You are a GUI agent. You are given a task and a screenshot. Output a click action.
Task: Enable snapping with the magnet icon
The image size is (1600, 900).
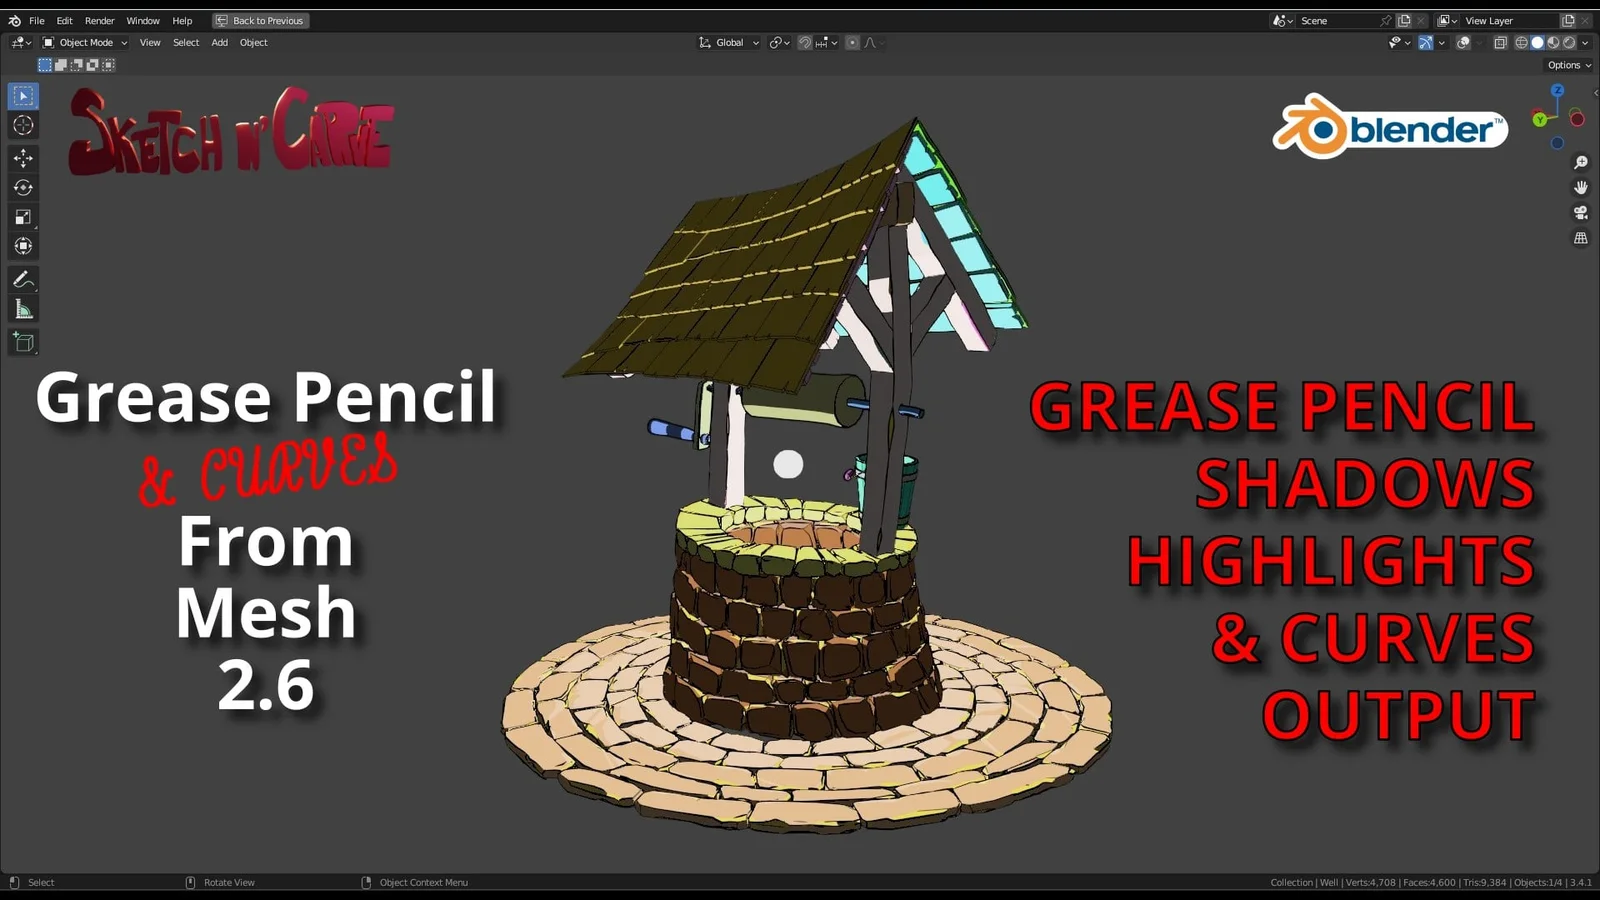(805, 42)
